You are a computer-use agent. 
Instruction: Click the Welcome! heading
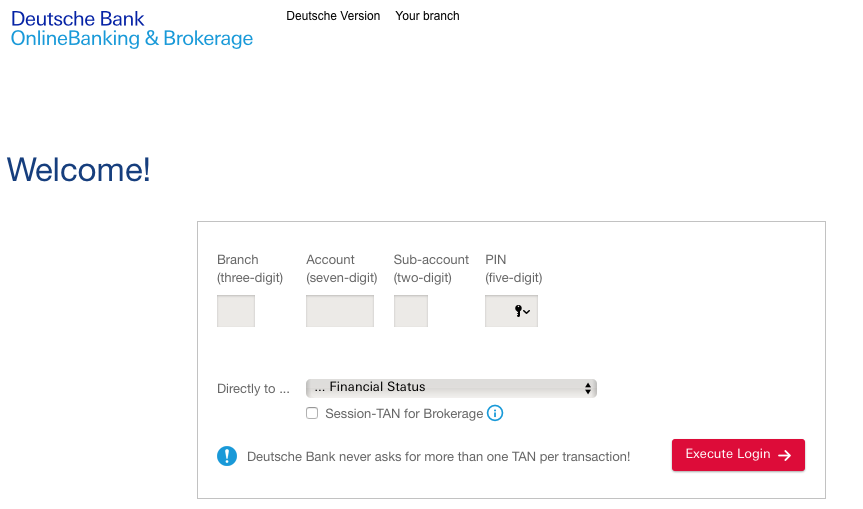coord(78,169)
